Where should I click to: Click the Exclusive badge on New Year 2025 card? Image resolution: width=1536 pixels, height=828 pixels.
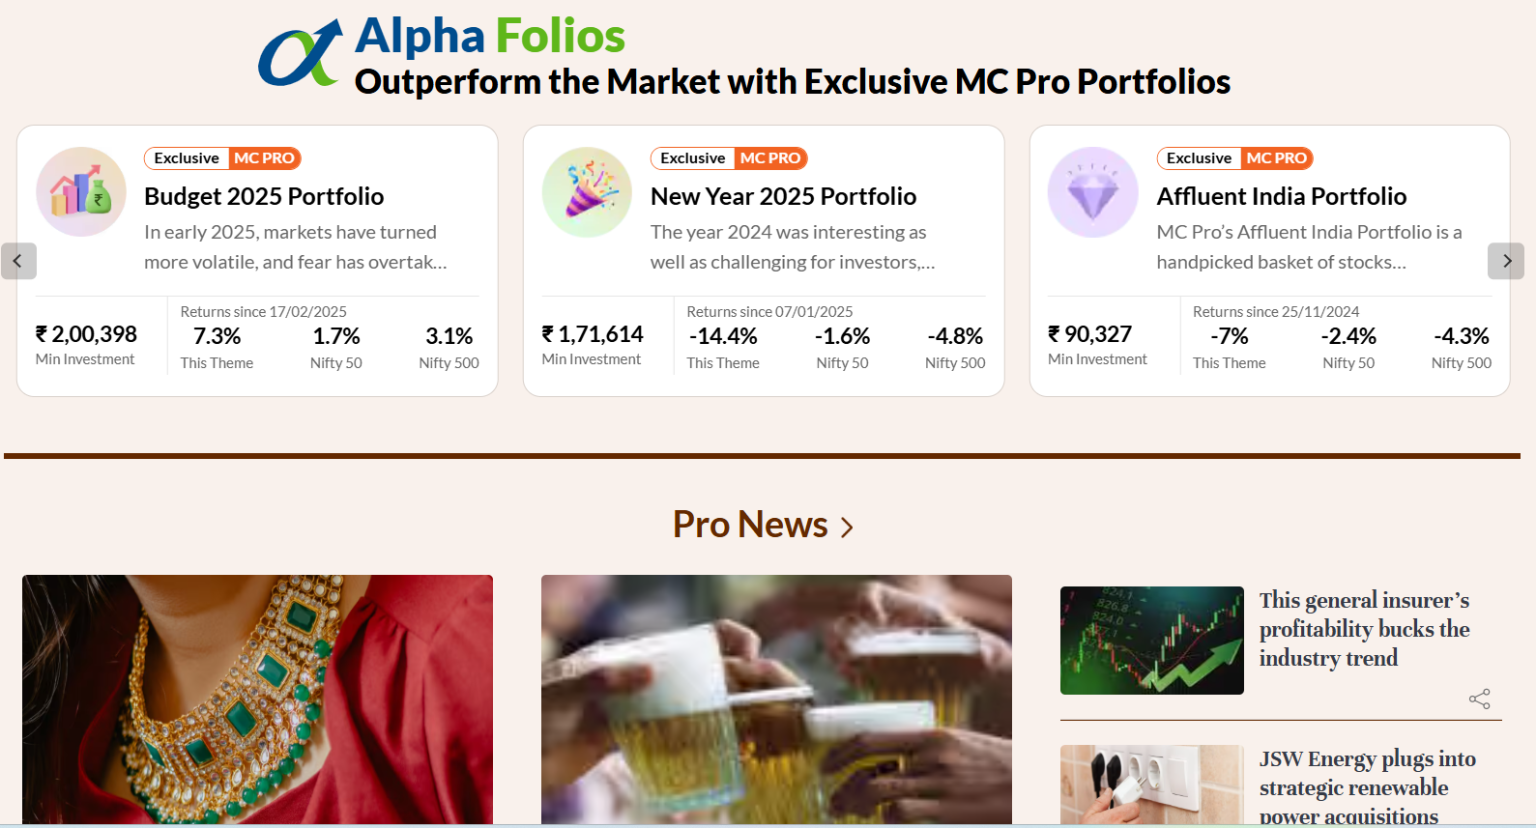click(x=692, y=158)
